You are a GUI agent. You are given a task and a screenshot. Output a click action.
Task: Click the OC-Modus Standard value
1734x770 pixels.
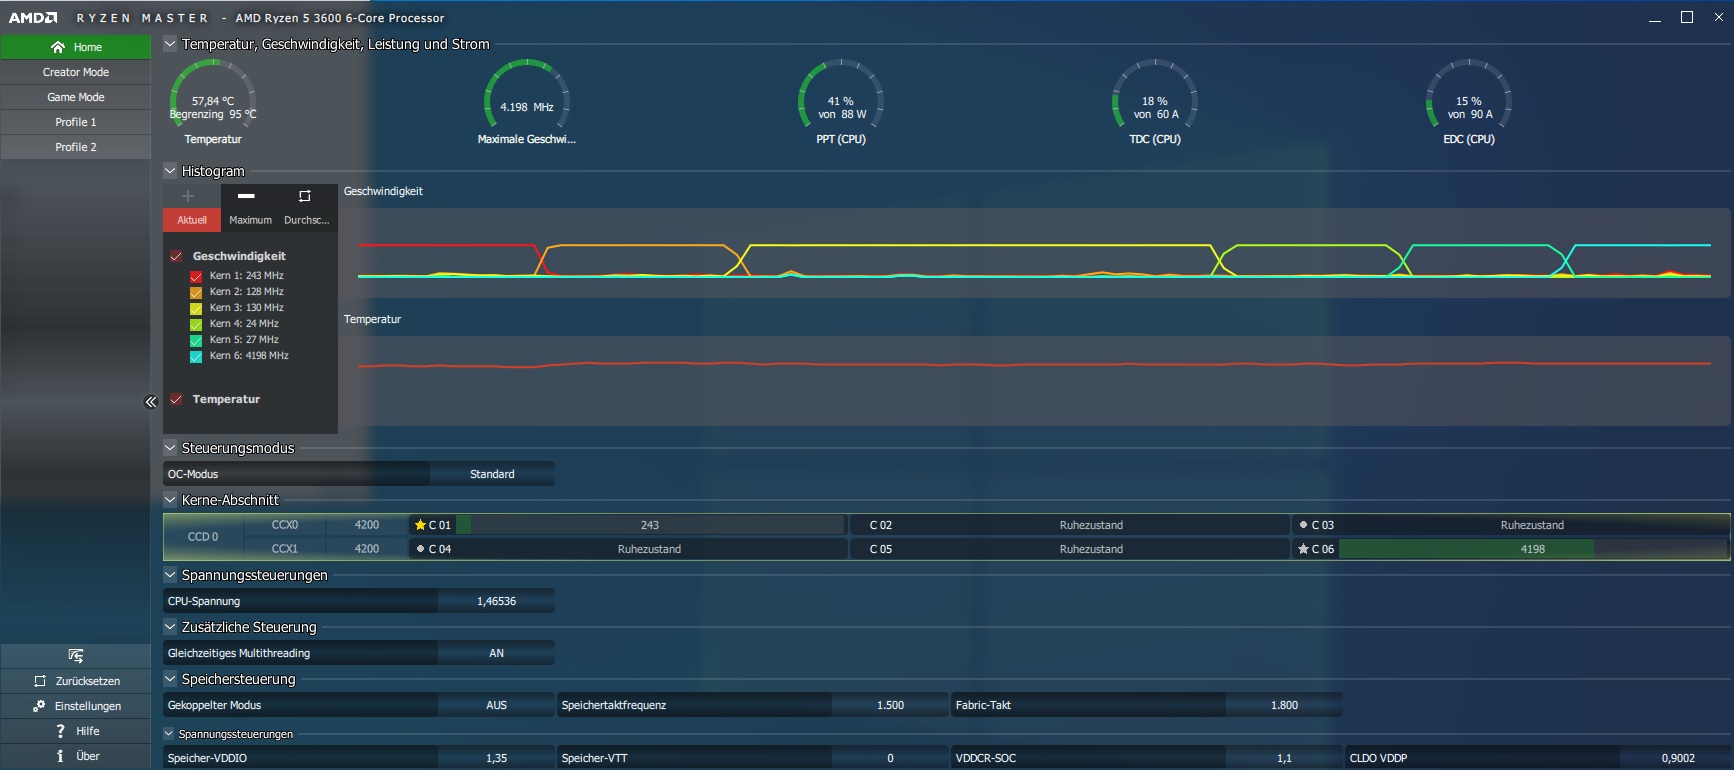click(492, 474)
